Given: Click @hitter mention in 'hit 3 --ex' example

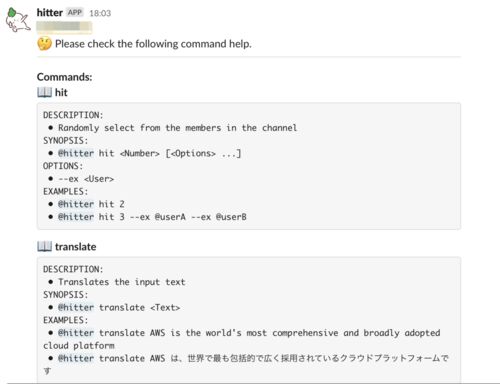Looking at the screenshot, I should coord(76,217).
